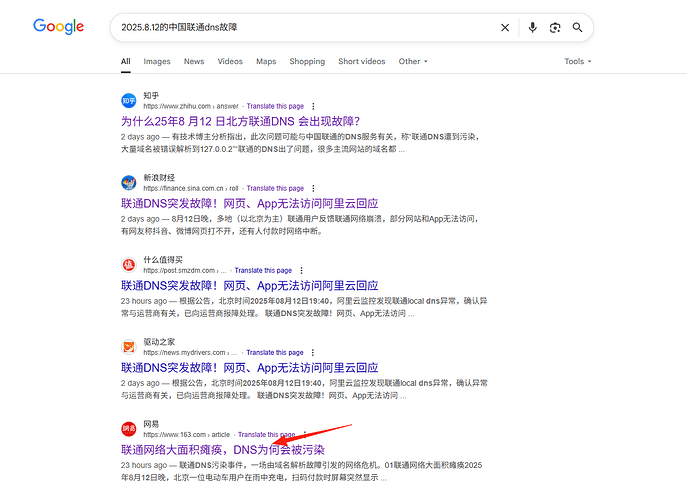Open Zhihu favicon in first result

coord(129,101)
